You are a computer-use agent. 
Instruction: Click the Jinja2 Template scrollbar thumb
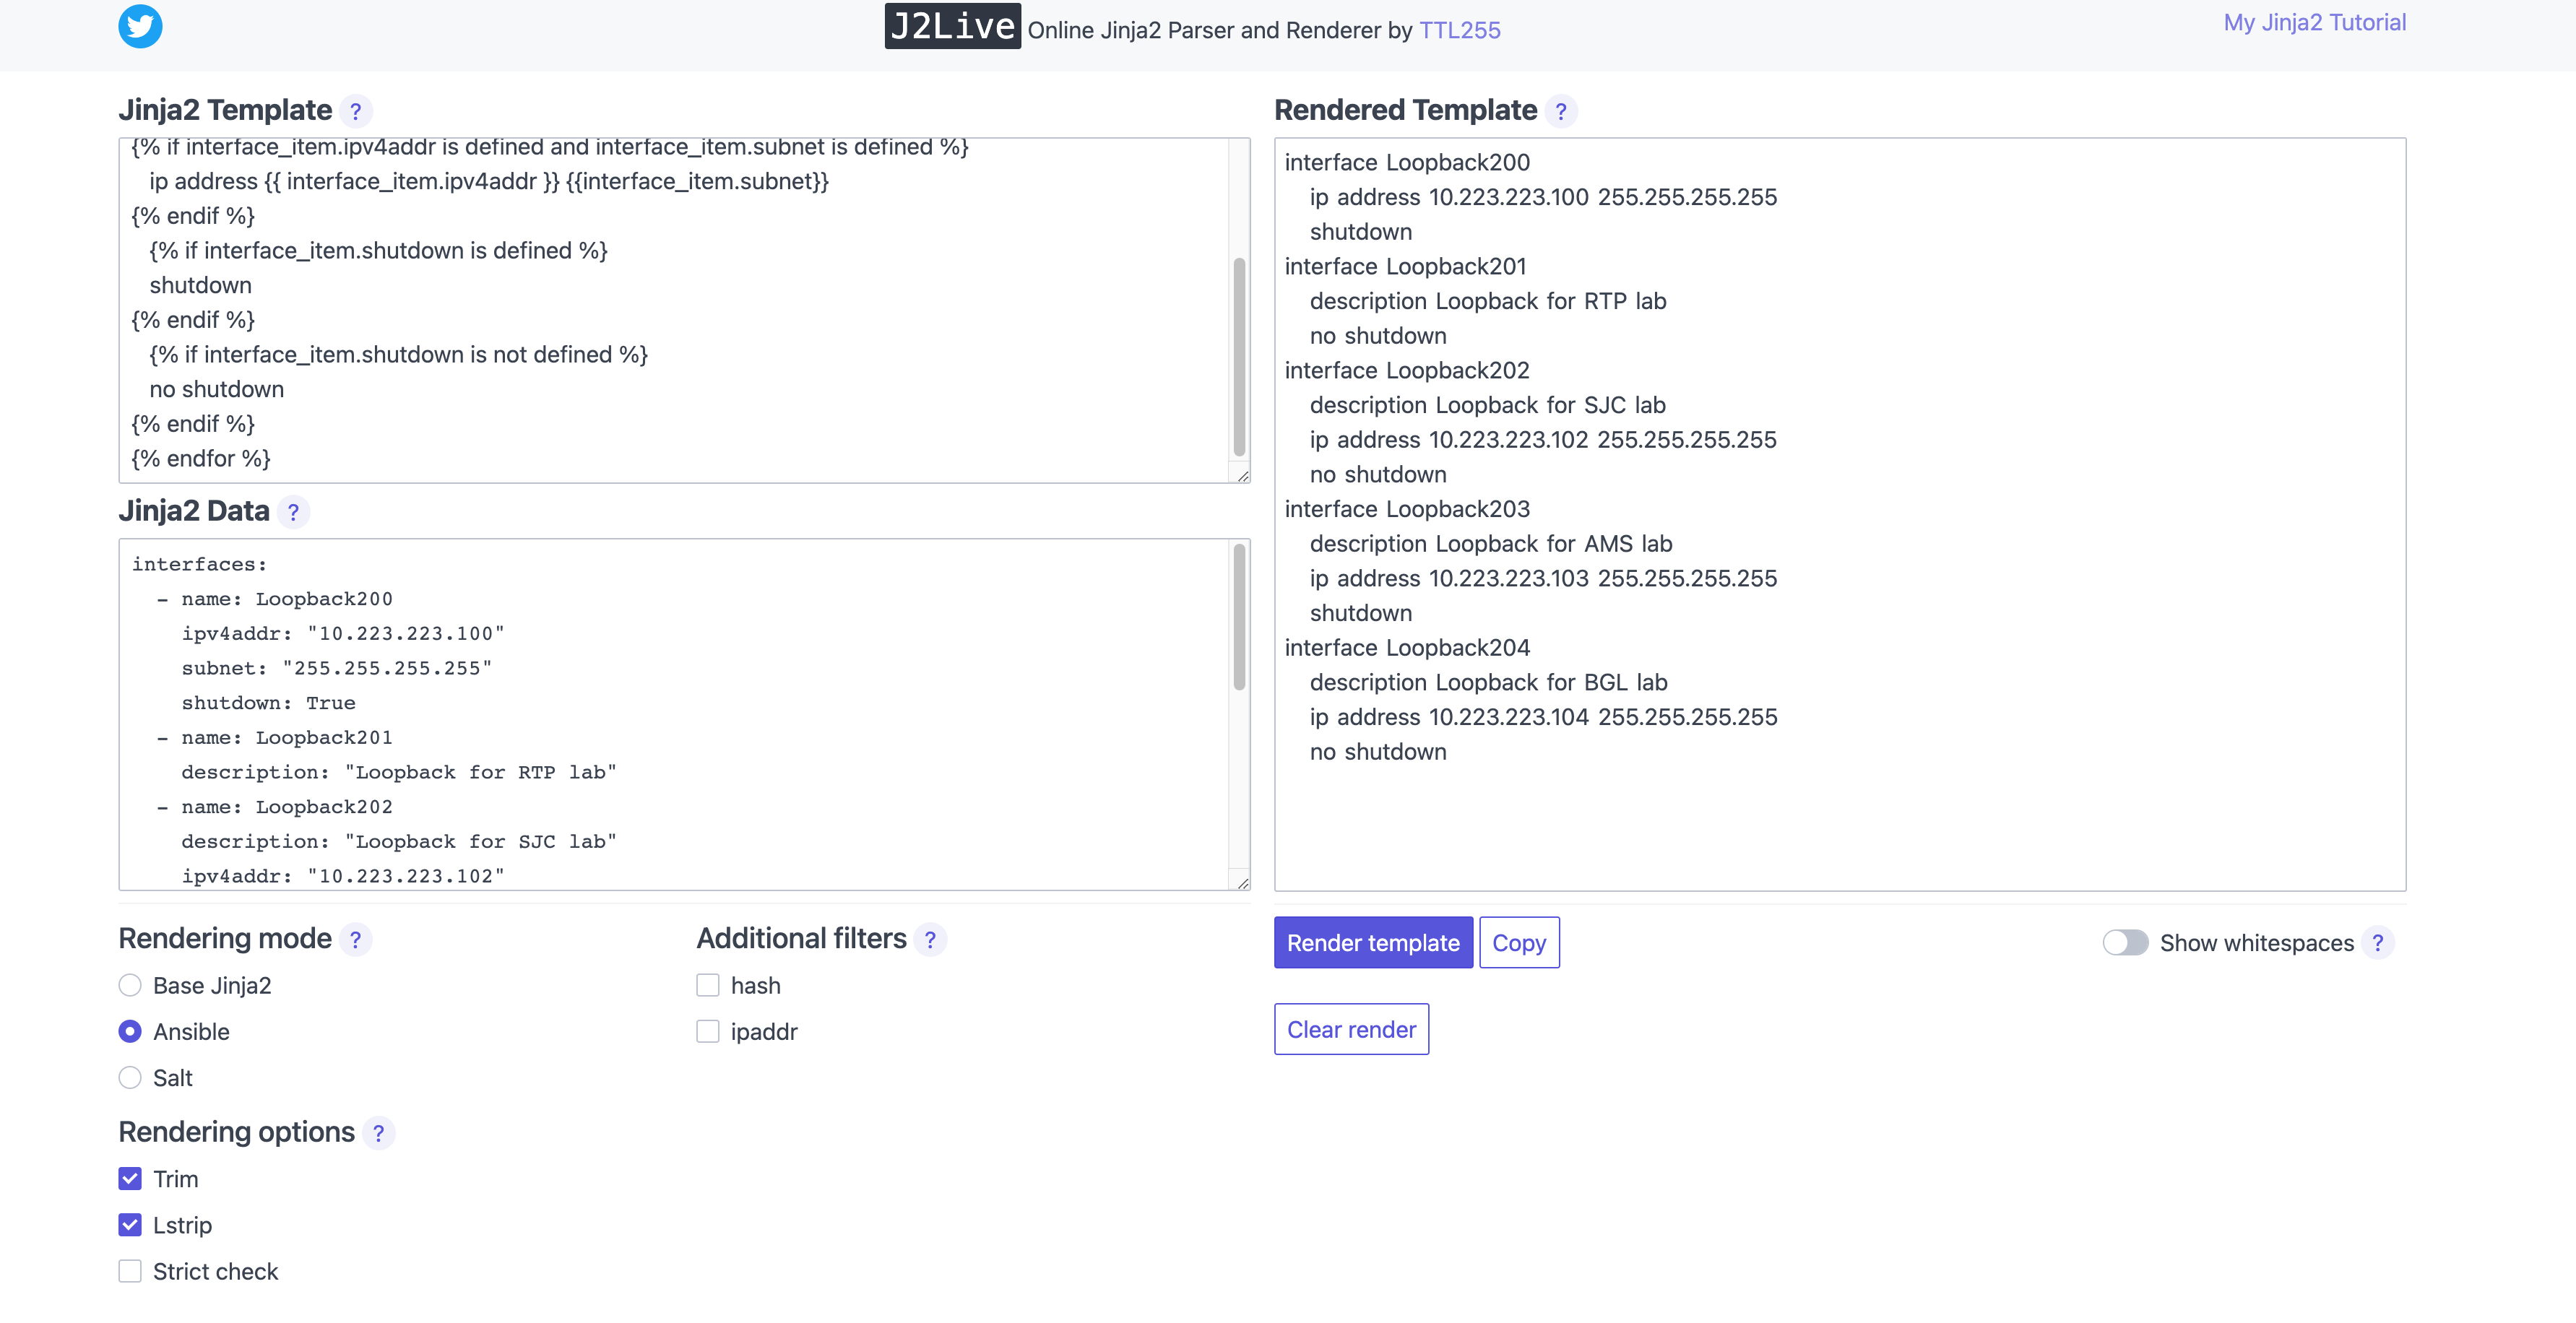pos(1240,357)
